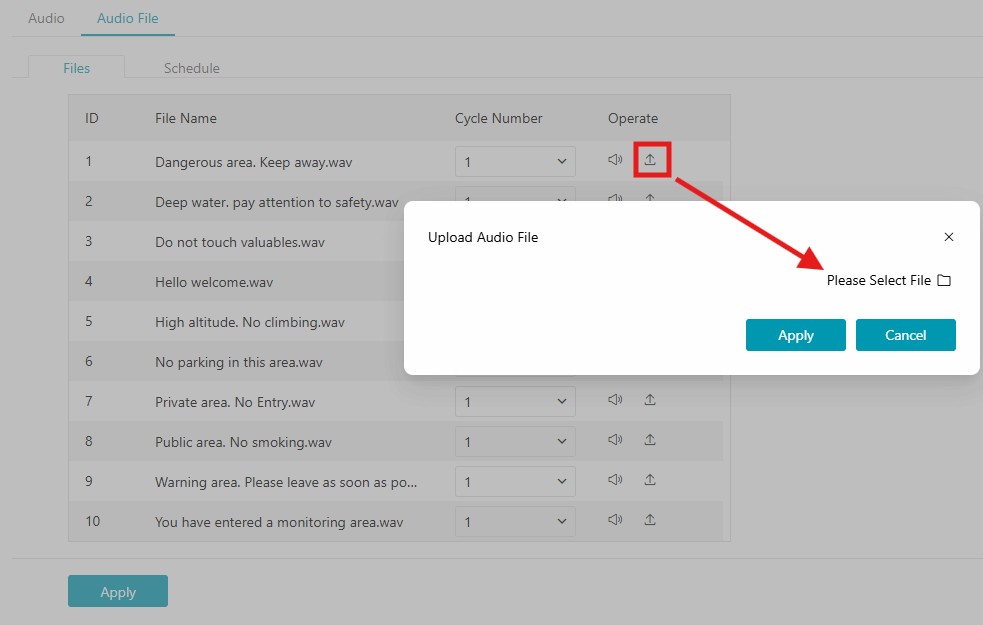The image size is (983, 625).
Task: Open Cycle Number dropdown for Warning area row
Action: click(x=515, y=481)
